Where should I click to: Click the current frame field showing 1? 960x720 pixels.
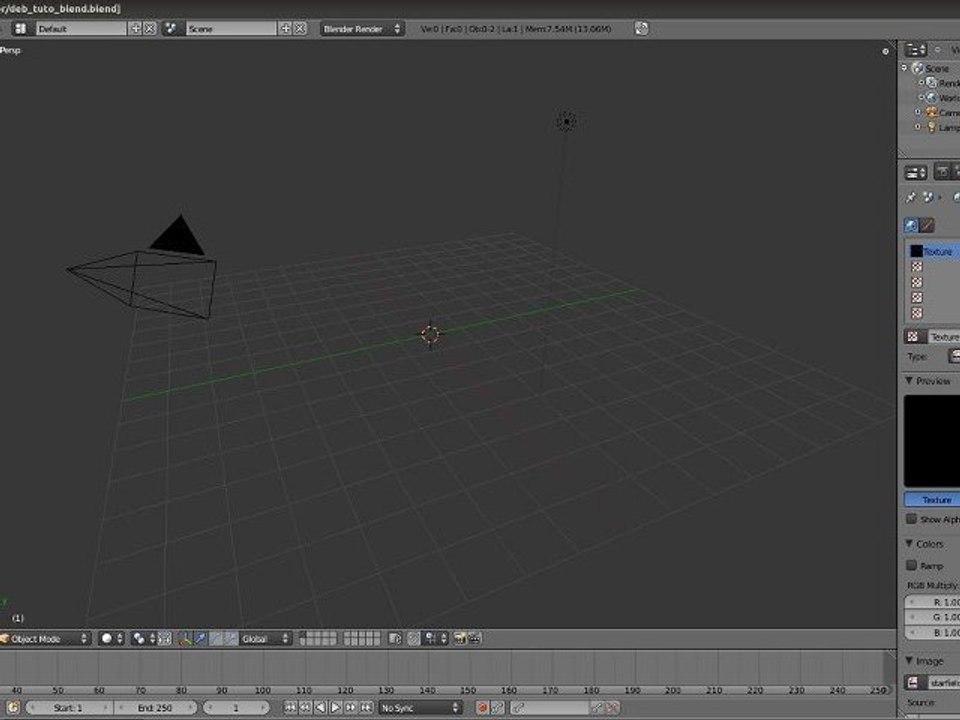(x=236, y=708)
